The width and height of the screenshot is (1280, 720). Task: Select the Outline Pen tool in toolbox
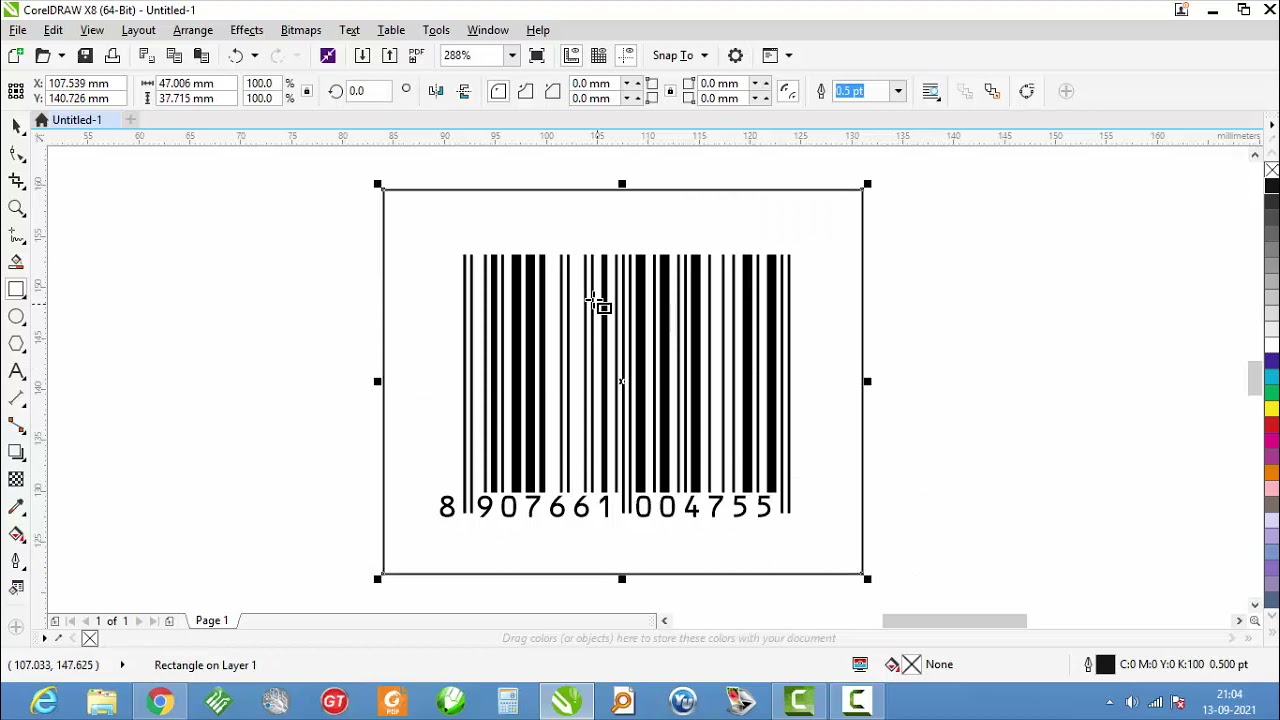pos(16,561)
